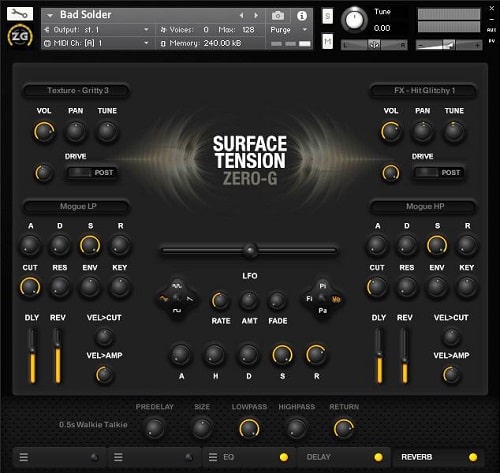
Task: Solo the instrument with the S button
Action: pyautogui.click(x=328, y=16)
